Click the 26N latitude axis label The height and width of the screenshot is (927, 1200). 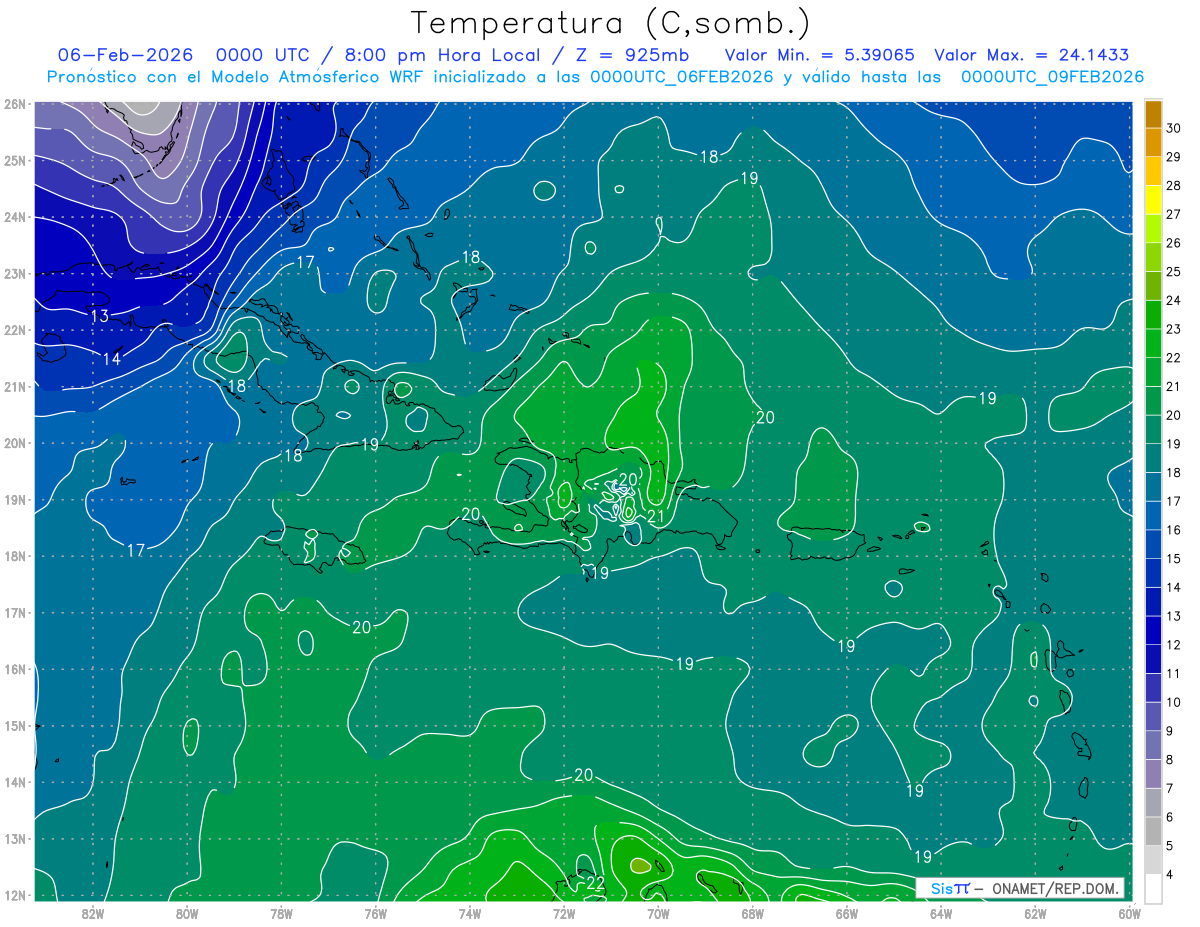point(15,103)
